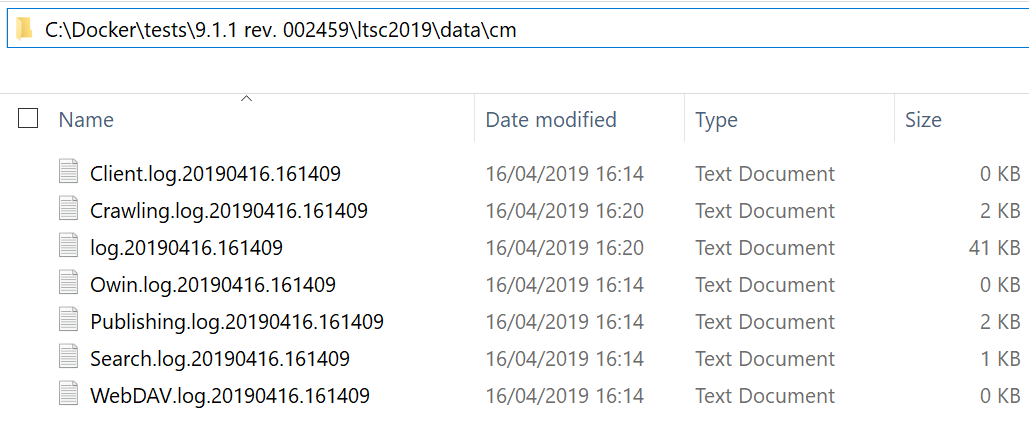Click Search.log's date modified entry
Viewport: 1029px width, 421px height.
coord(564,359)
